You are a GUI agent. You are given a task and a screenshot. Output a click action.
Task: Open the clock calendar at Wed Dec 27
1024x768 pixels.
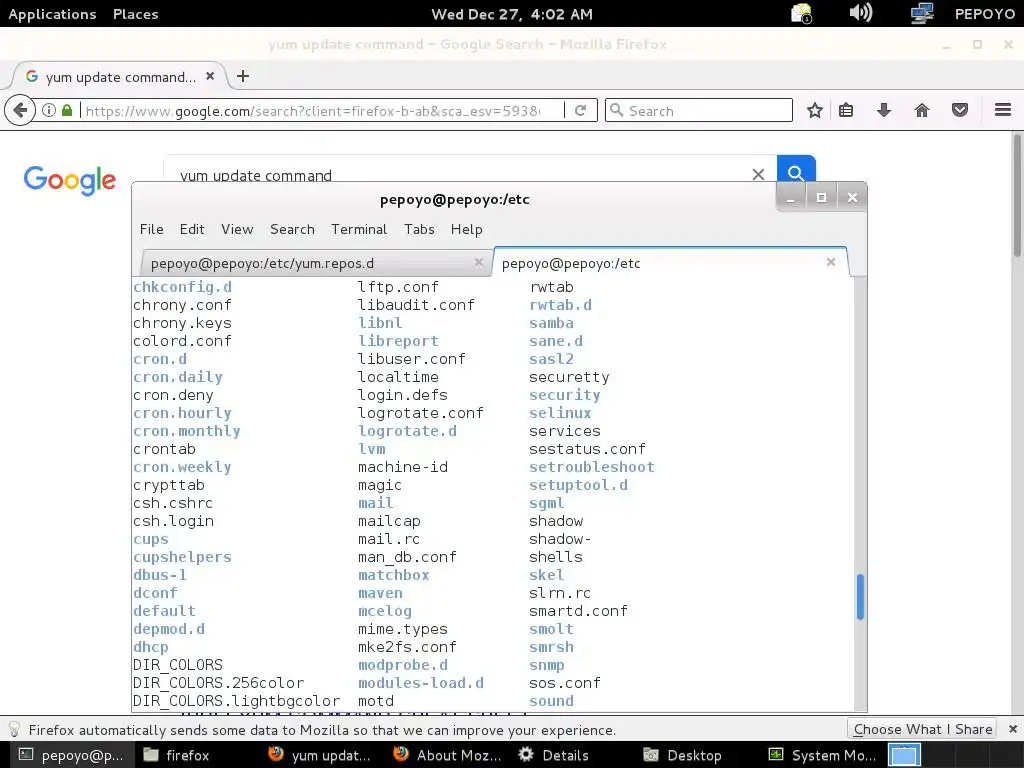pos(512,14)
